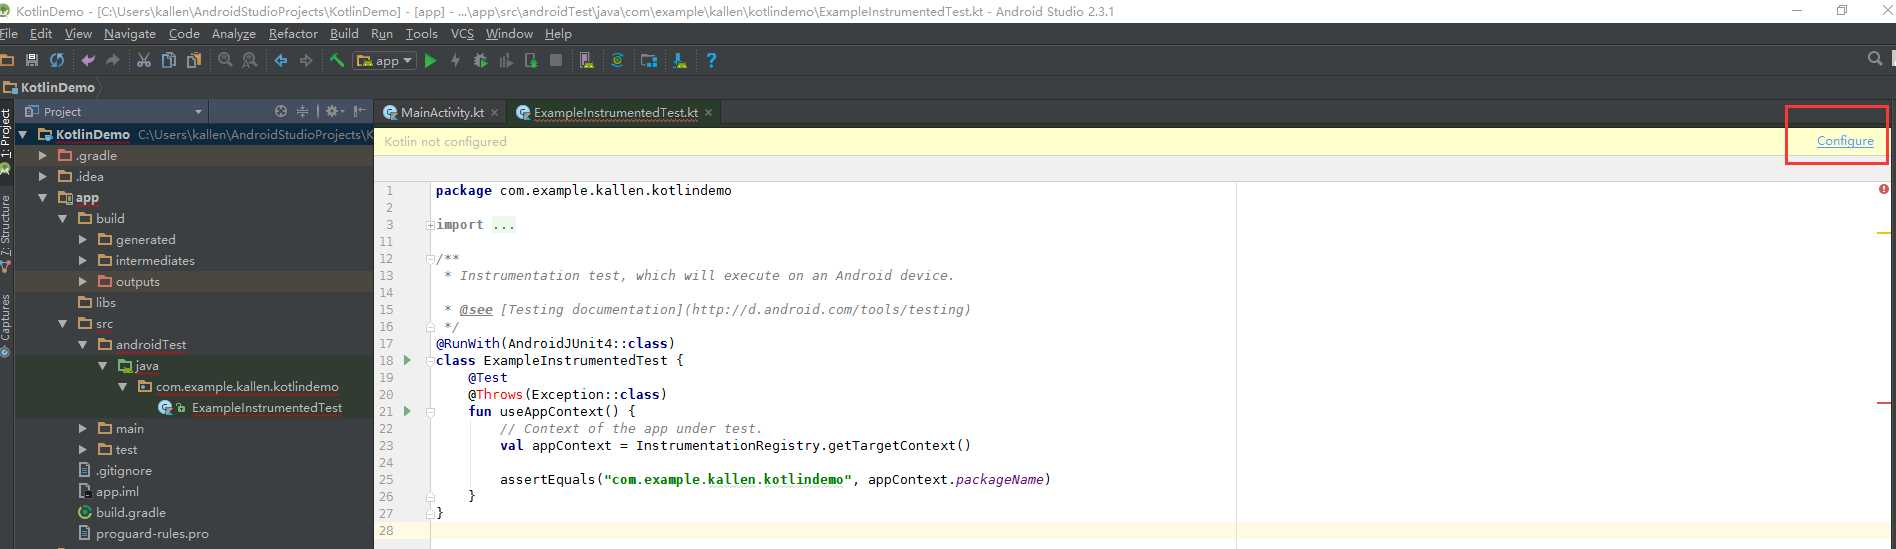This screenshot has width=1896, height=549.
Task: Open search everywhere magnifier at top right
Action: (x=1875, y=59)
